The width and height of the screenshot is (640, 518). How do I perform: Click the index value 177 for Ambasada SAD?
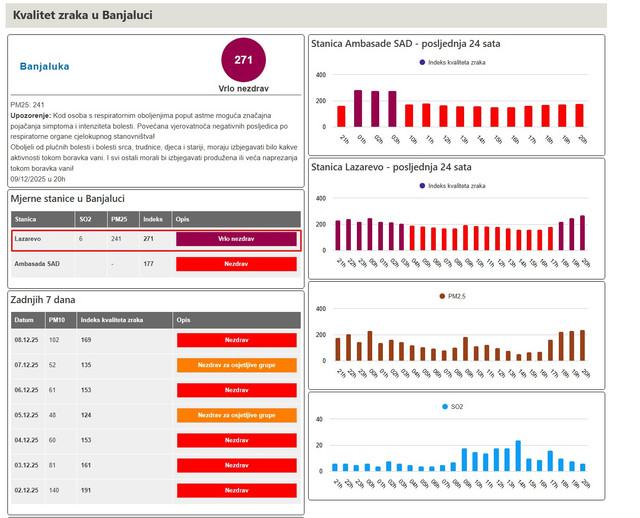point(149,264)
